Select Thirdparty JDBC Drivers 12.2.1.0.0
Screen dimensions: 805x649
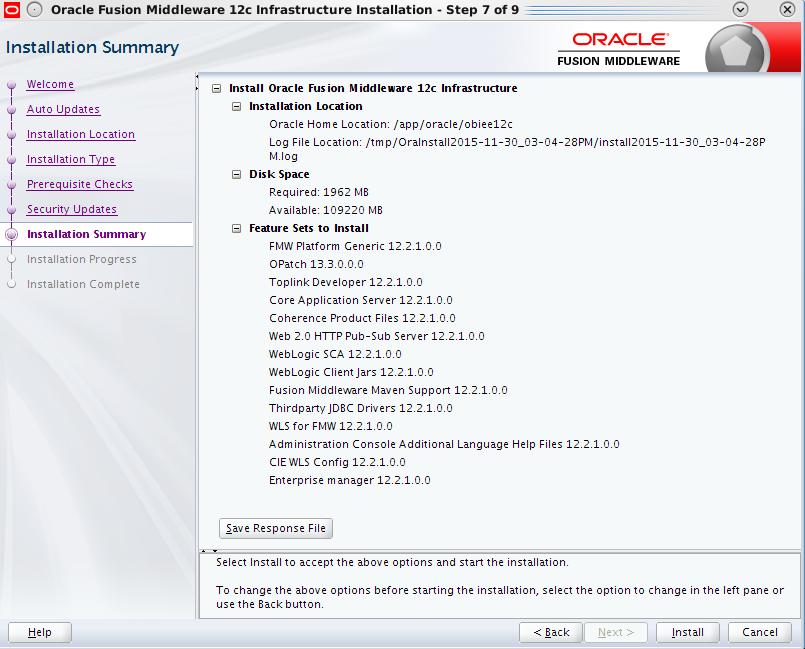(360, 408)
